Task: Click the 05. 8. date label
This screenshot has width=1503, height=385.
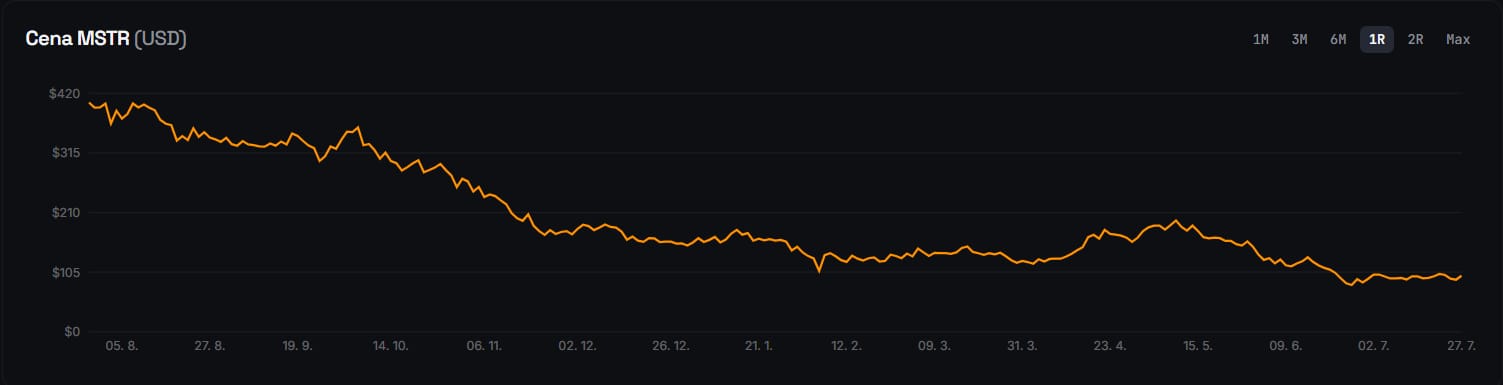Action: click(122, 346)
